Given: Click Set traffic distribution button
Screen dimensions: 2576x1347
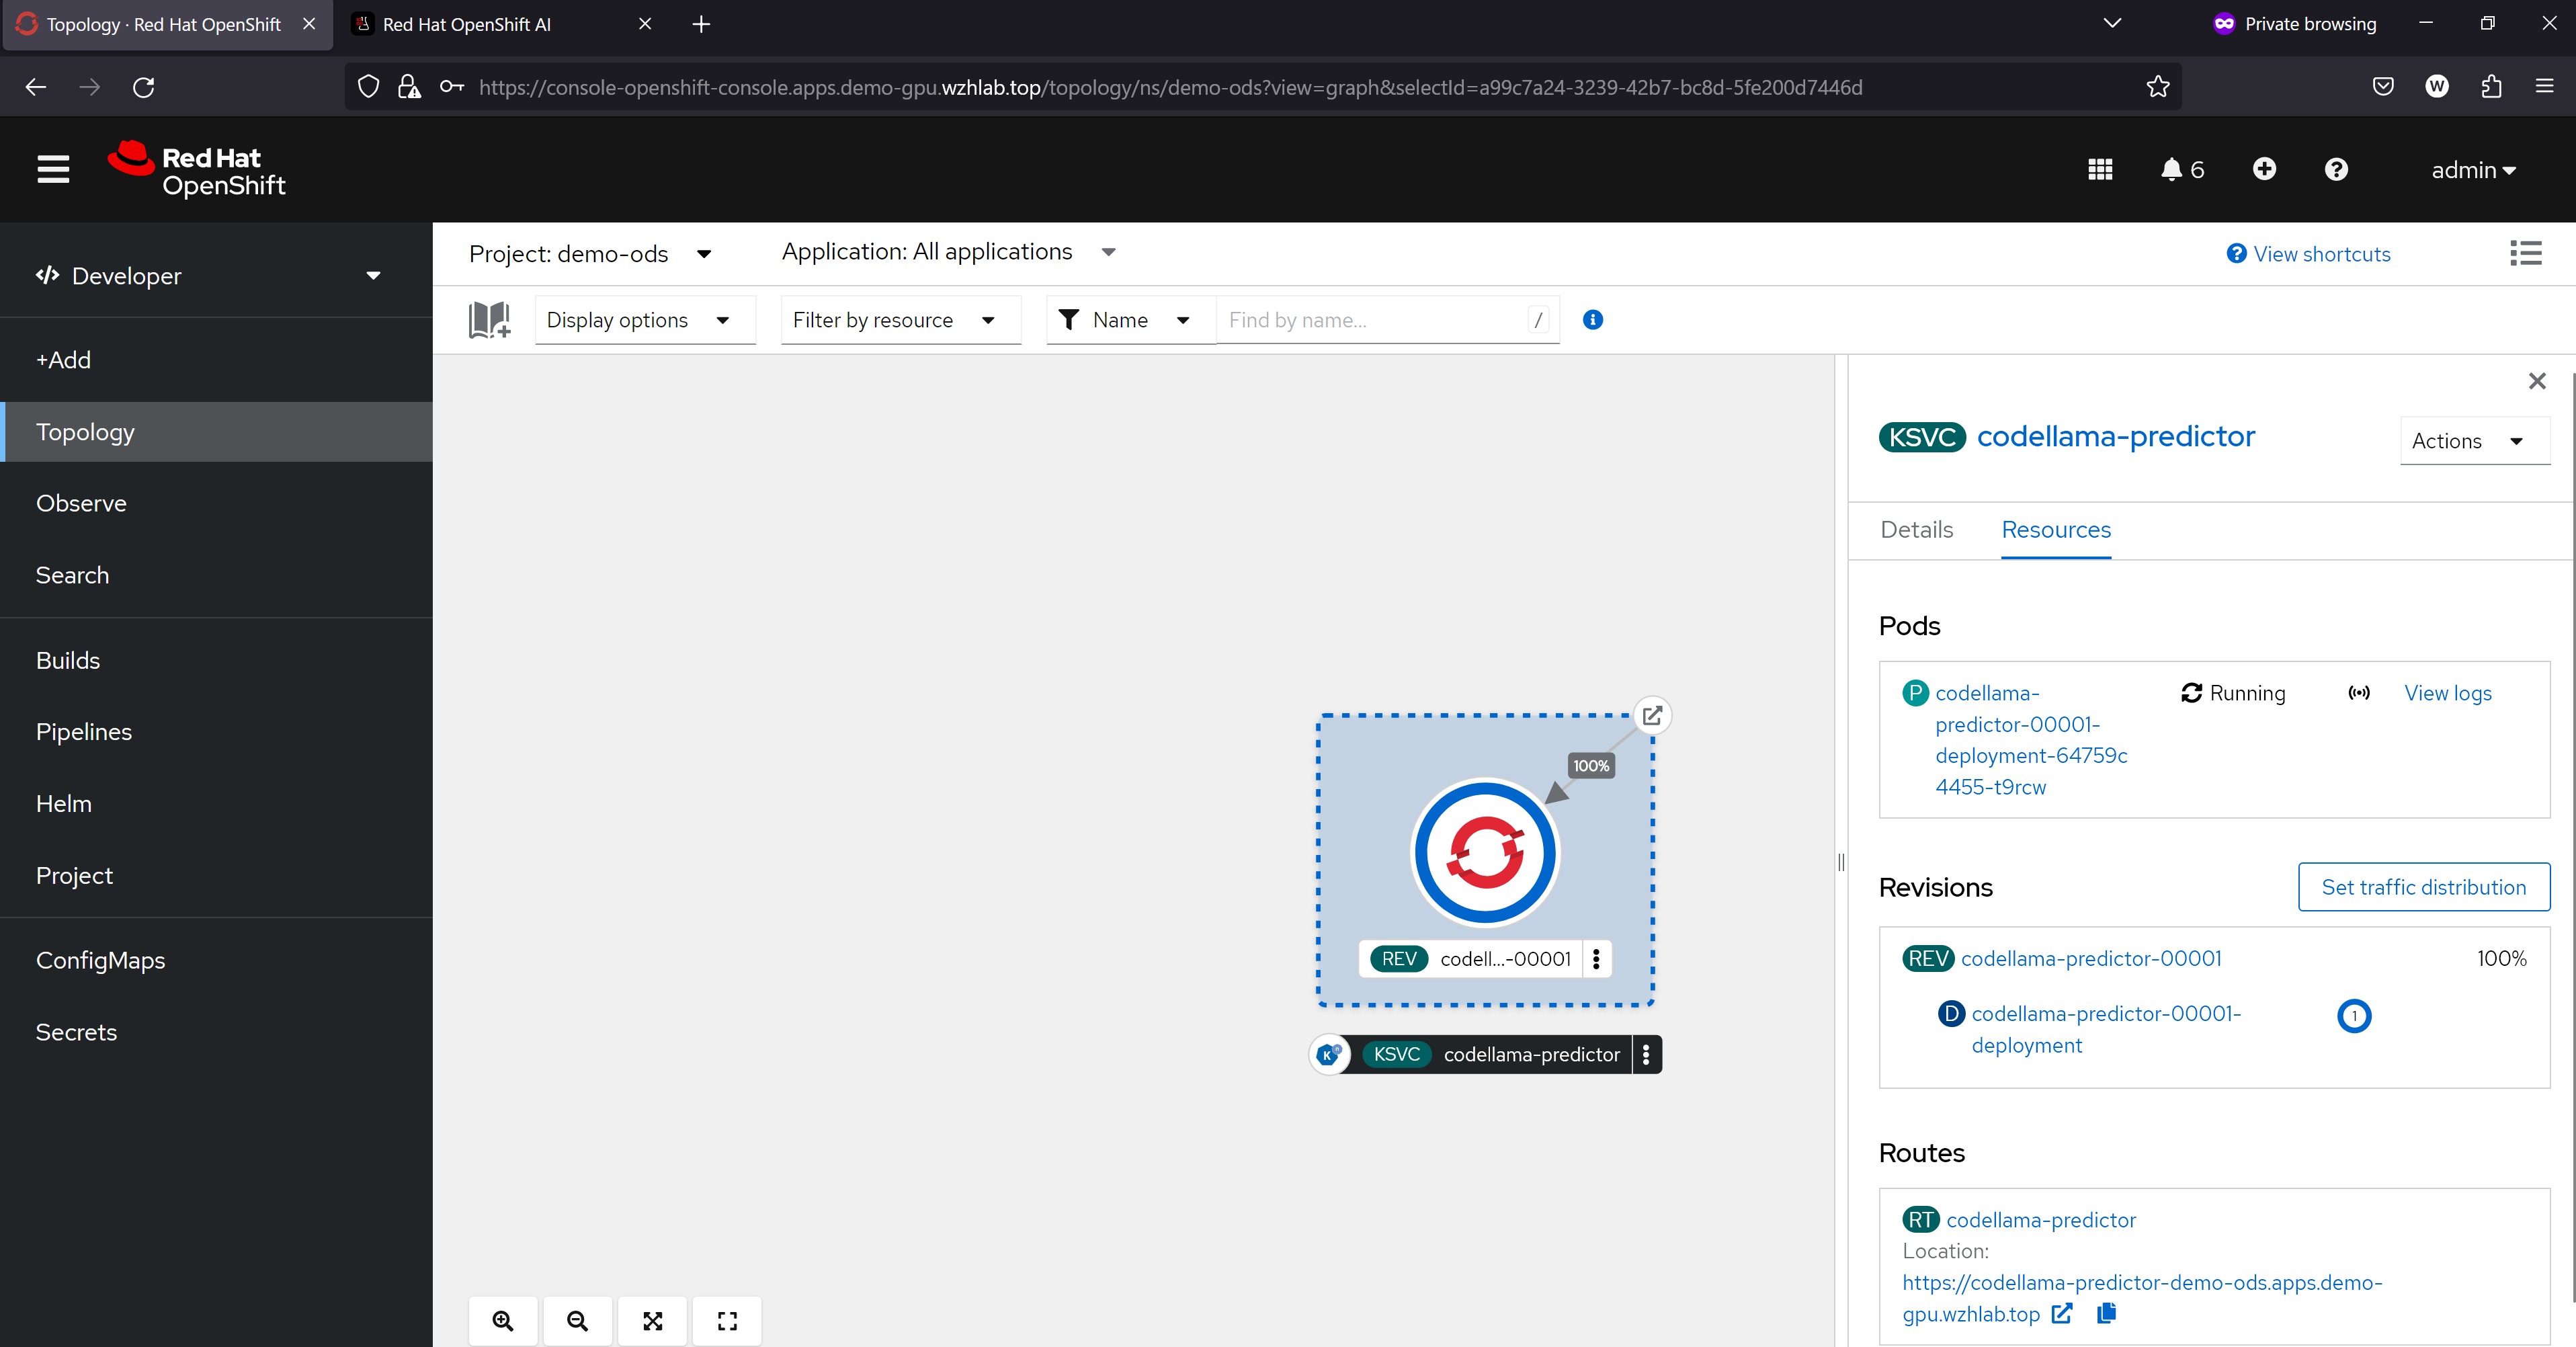Looking at the screenshot, I should [x=2423, y=887].
